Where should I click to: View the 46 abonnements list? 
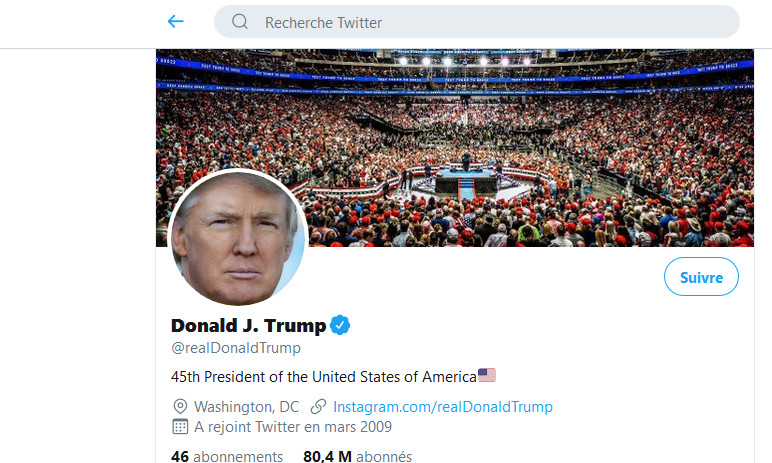pyautogui.click(x=227, y=456)
